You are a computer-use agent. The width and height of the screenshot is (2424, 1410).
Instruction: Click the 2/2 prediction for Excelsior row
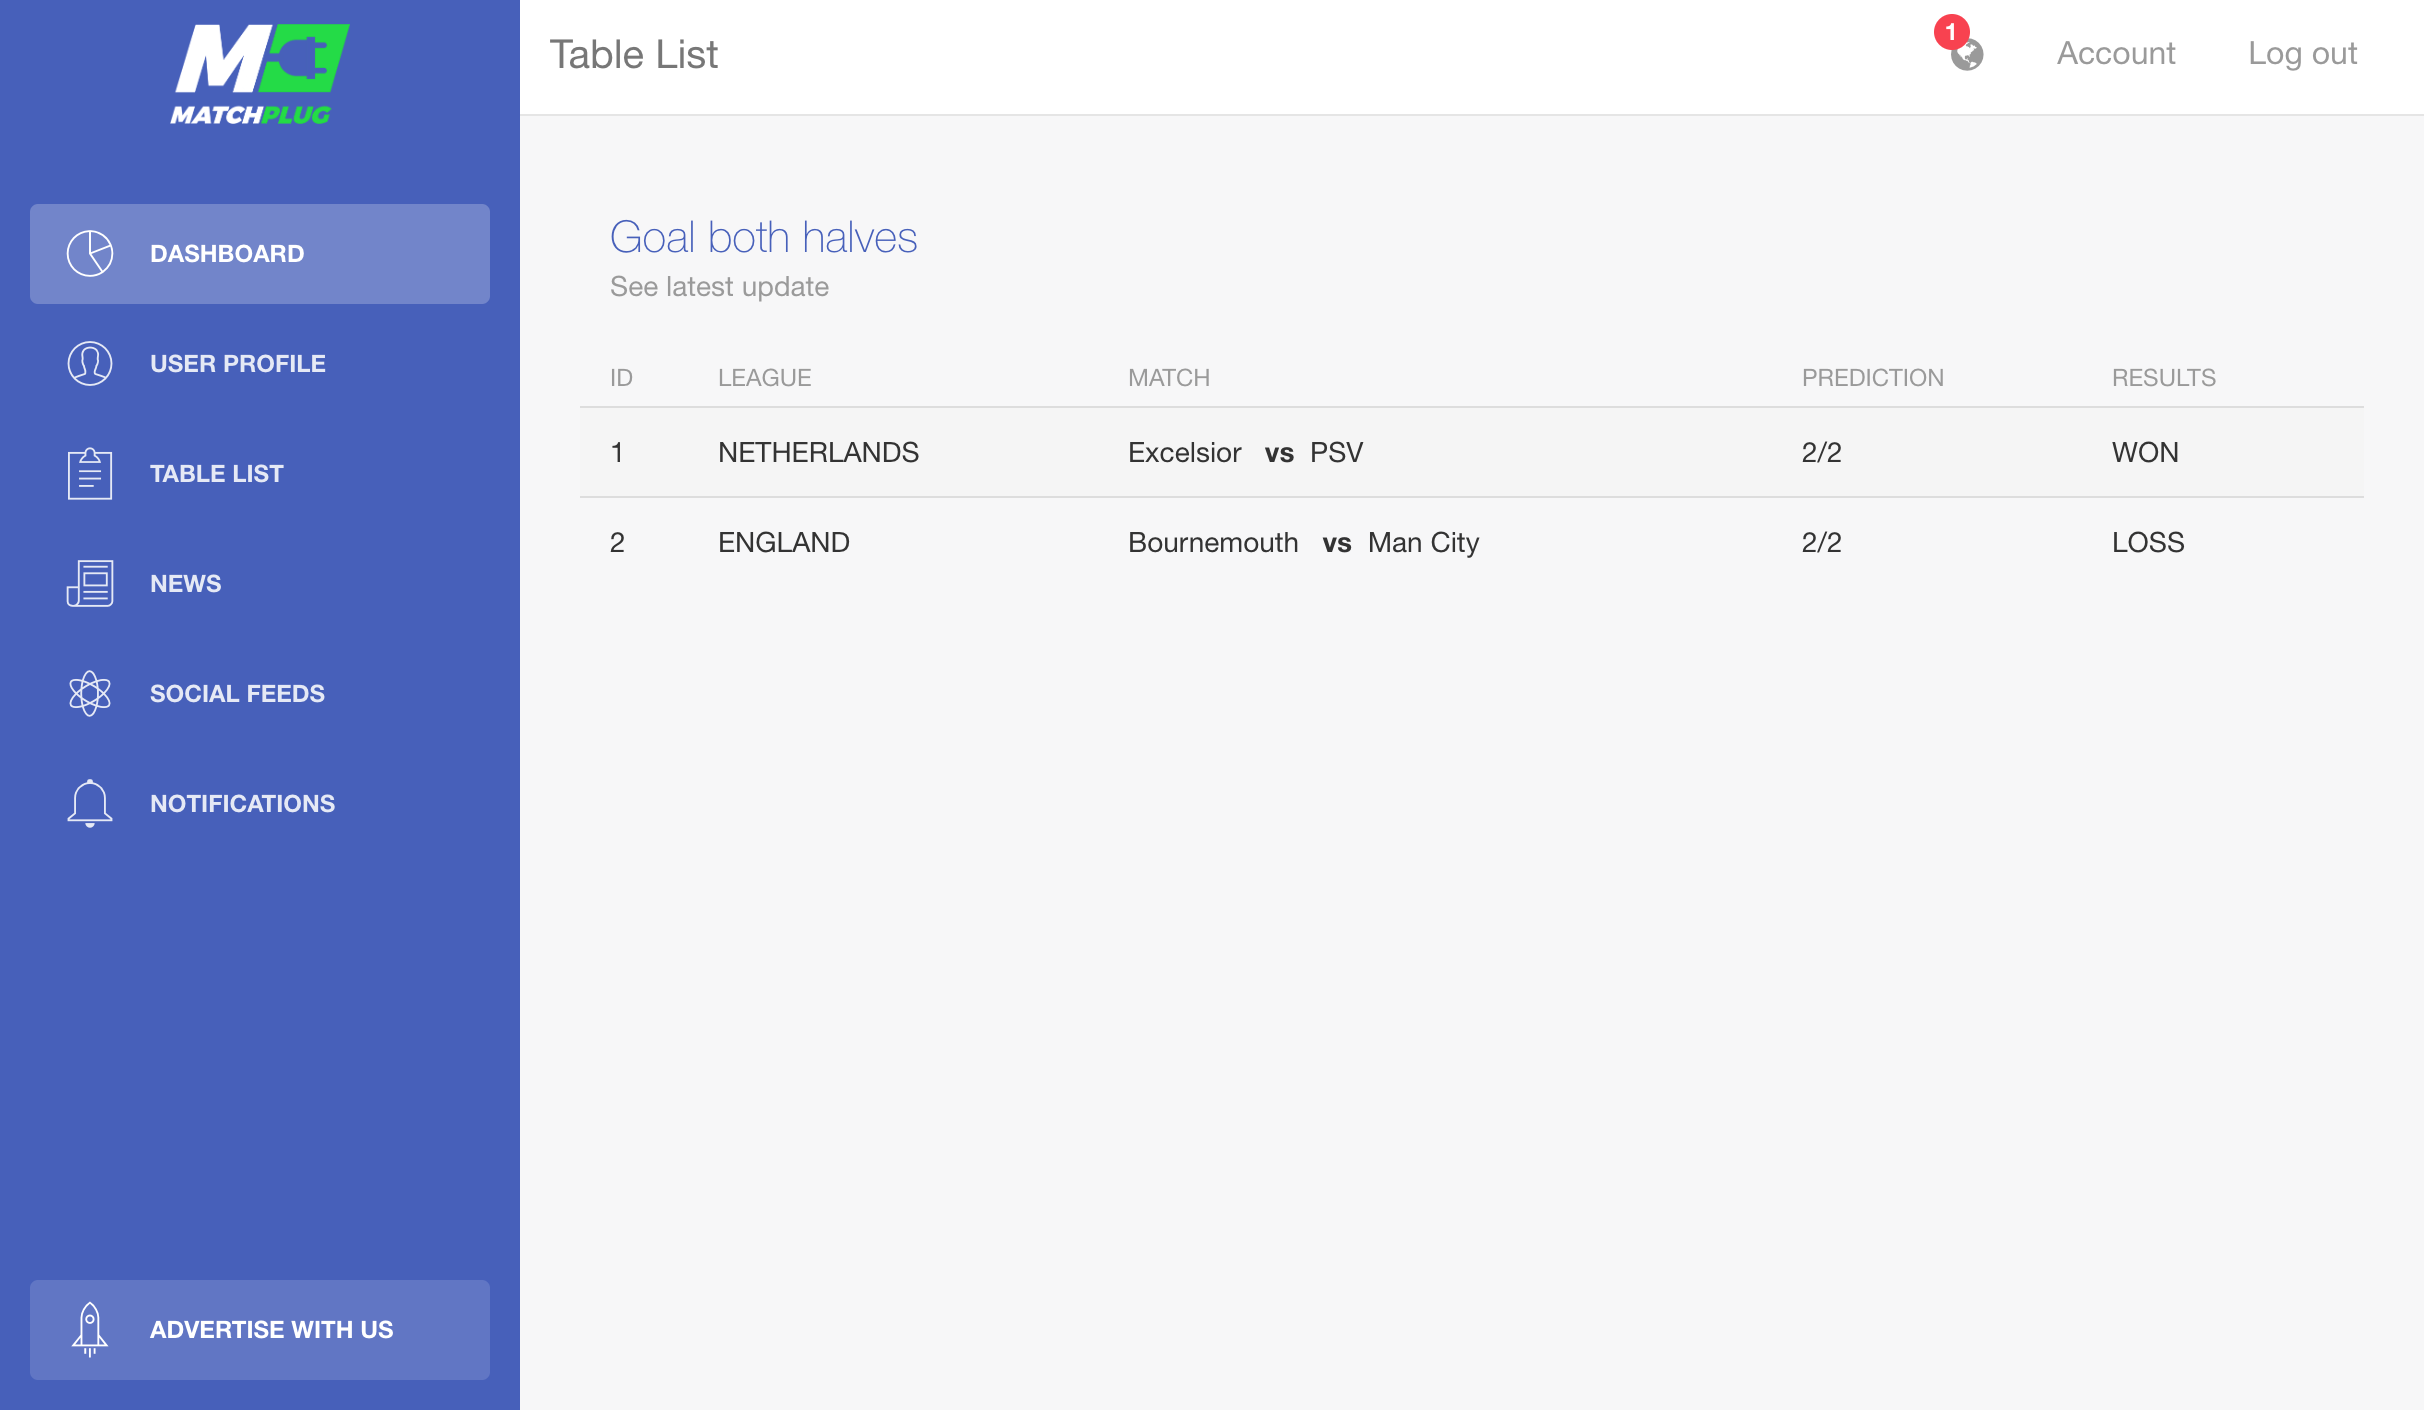point(1822,453)
